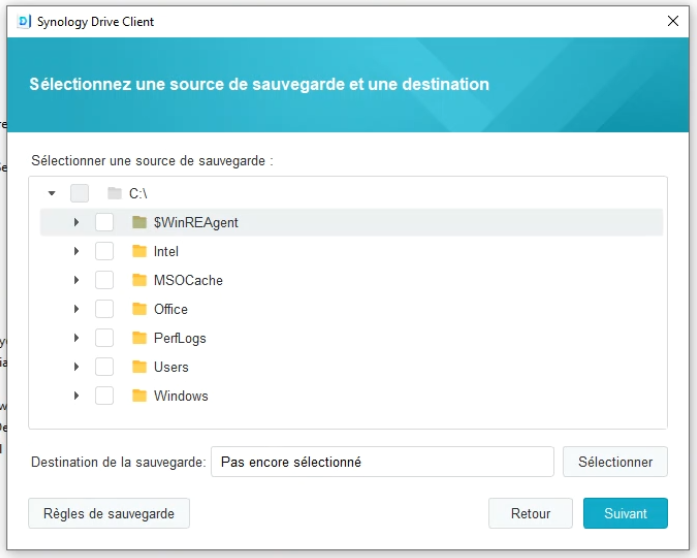Open Règles de sauvegarde settings

(x=109, y=514)
